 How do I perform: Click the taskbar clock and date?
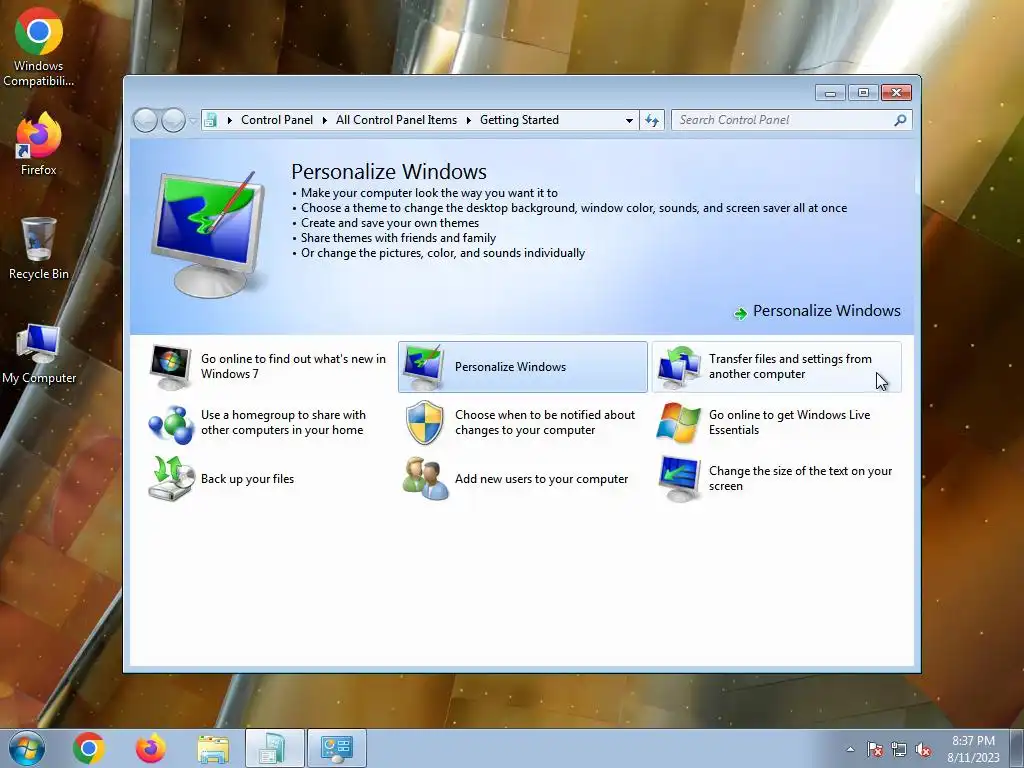pyautogui.click(x=973, y=749)
